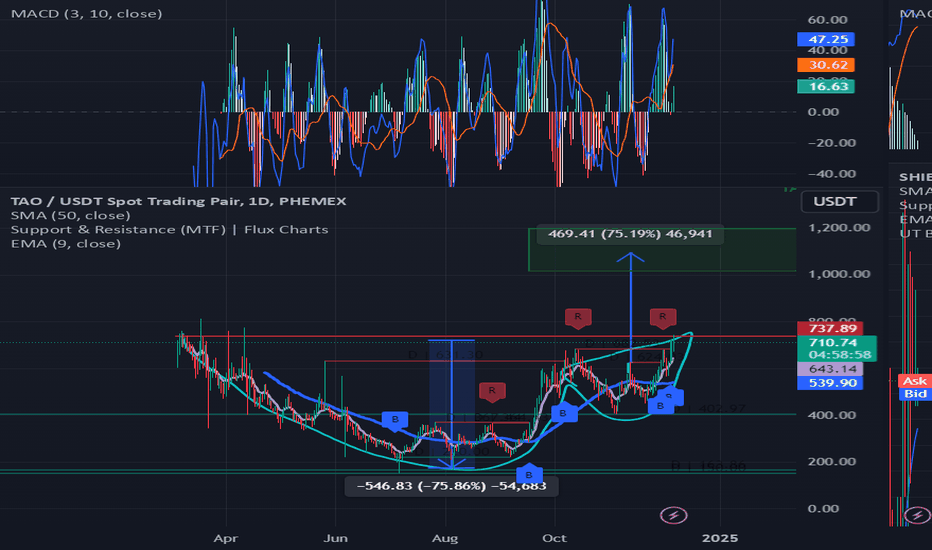Click 400.00 on the price axis
The height and width of the screenshot is (550, 932).
[x=832, y=415]
